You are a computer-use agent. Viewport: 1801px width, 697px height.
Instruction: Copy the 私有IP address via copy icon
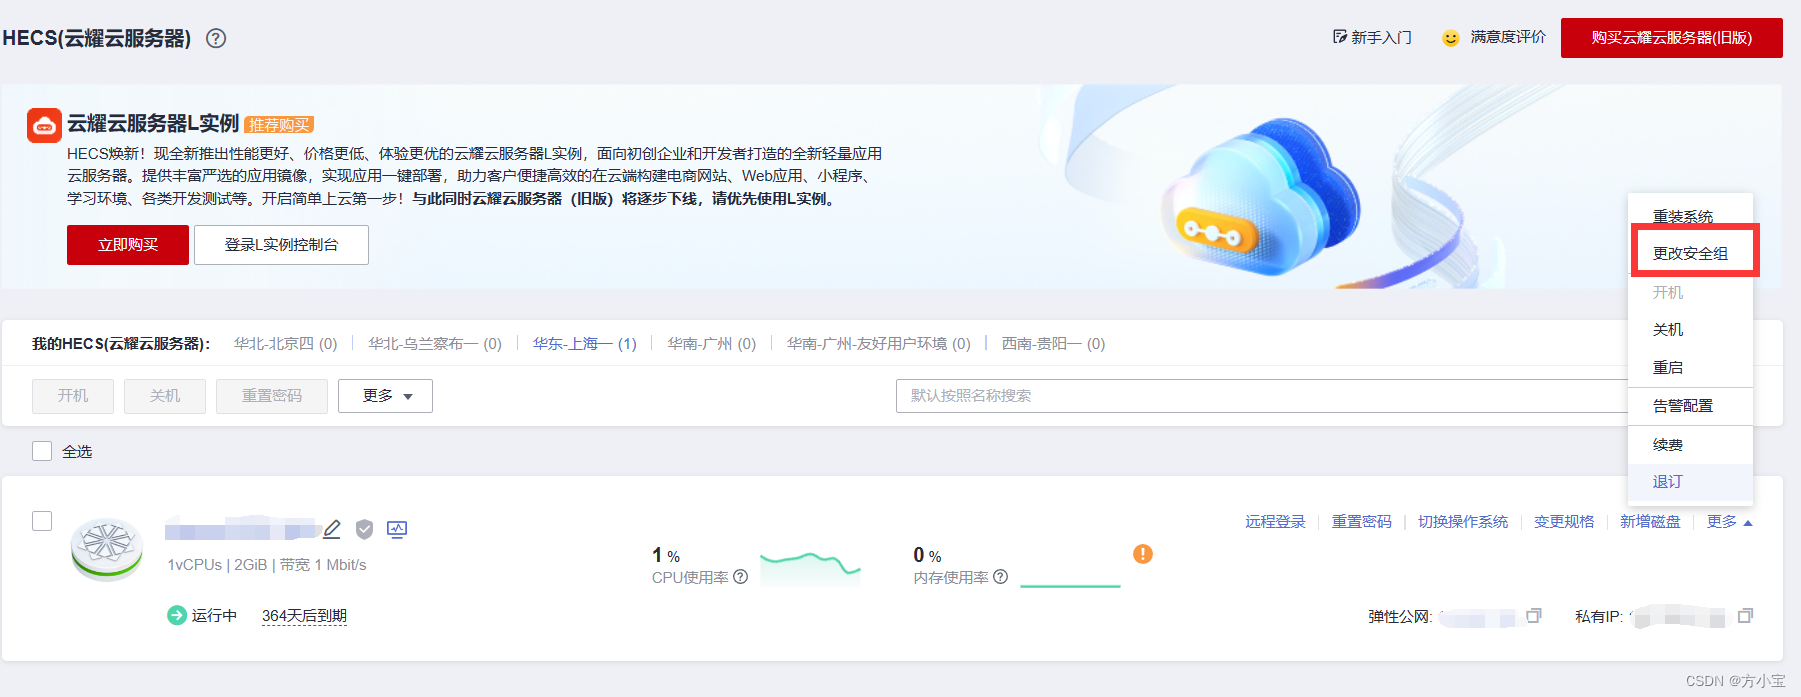point(1746,616)
